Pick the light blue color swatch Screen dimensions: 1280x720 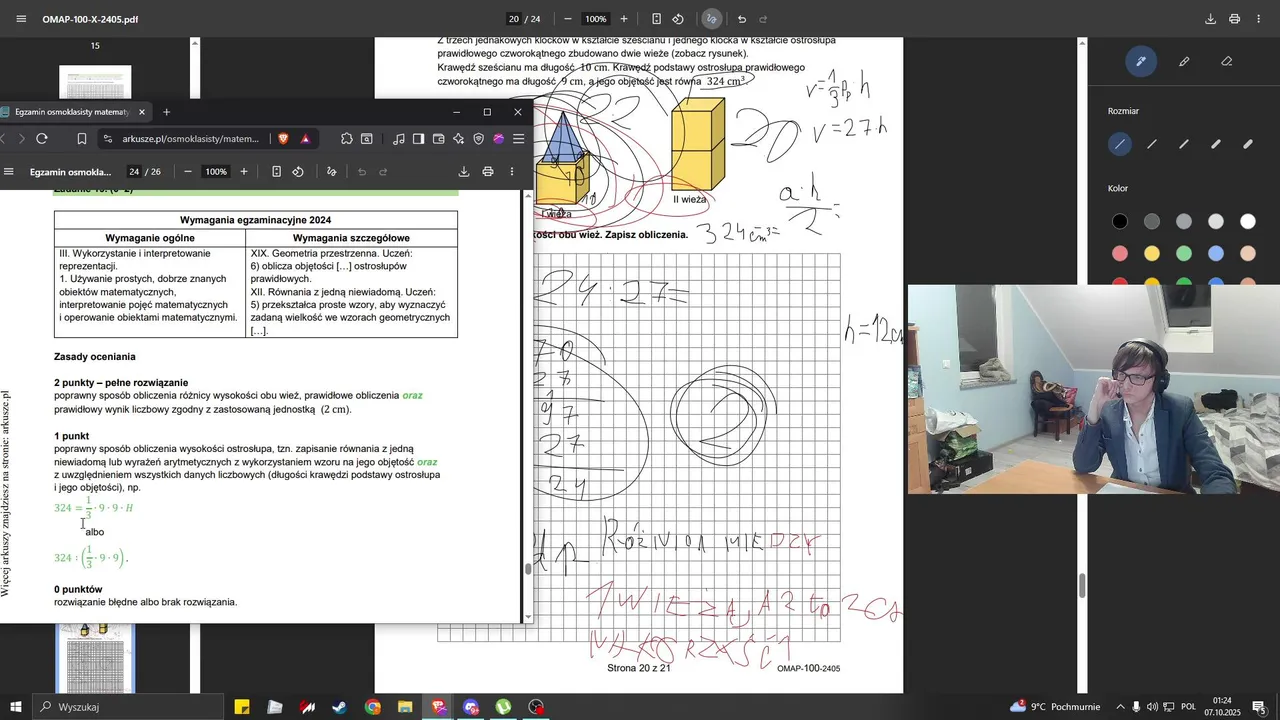1216,253
